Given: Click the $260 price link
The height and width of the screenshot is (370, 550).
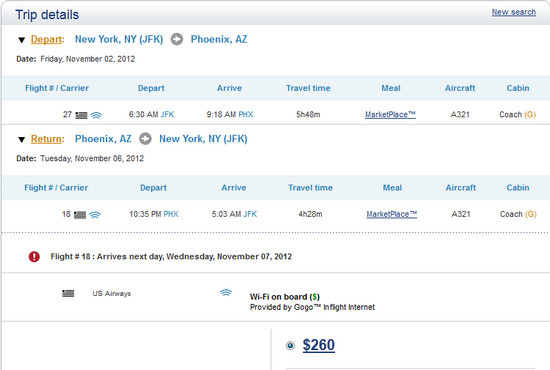Looking at the screenshot, I should (318, 345).
